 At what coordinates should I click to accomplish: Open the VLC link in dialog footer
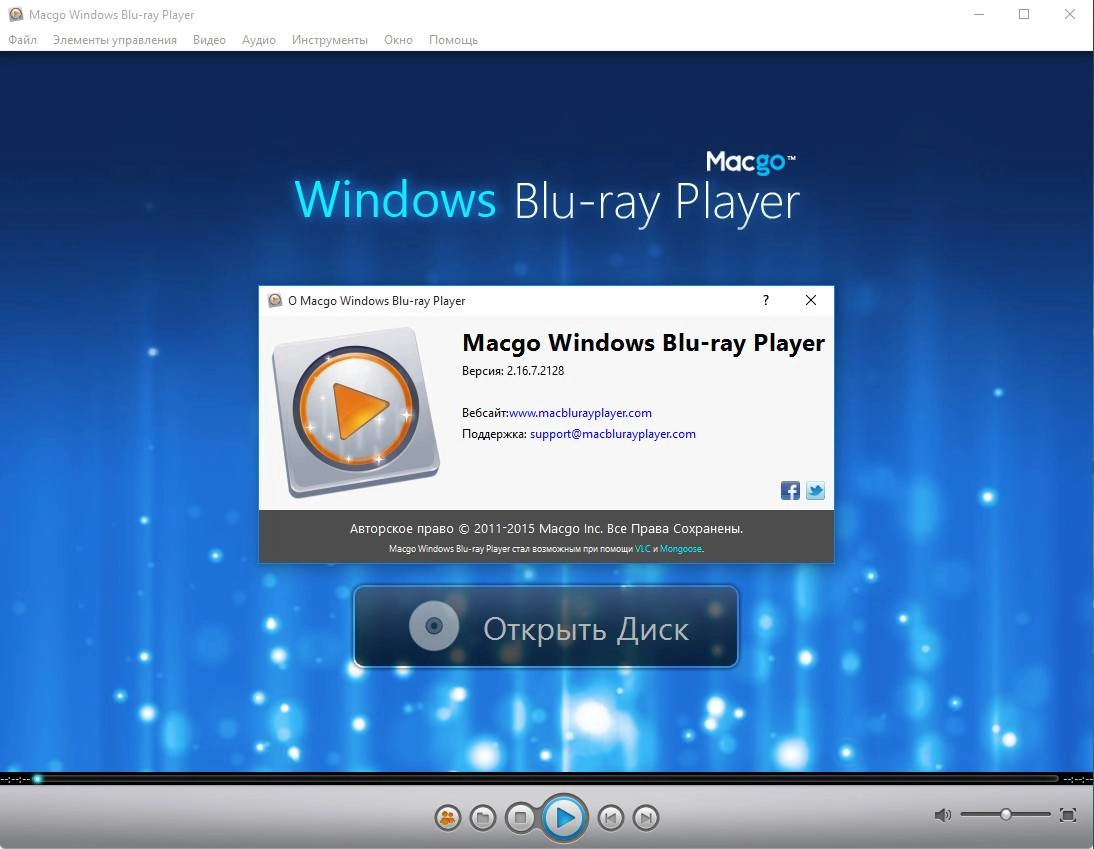[643, 549]
